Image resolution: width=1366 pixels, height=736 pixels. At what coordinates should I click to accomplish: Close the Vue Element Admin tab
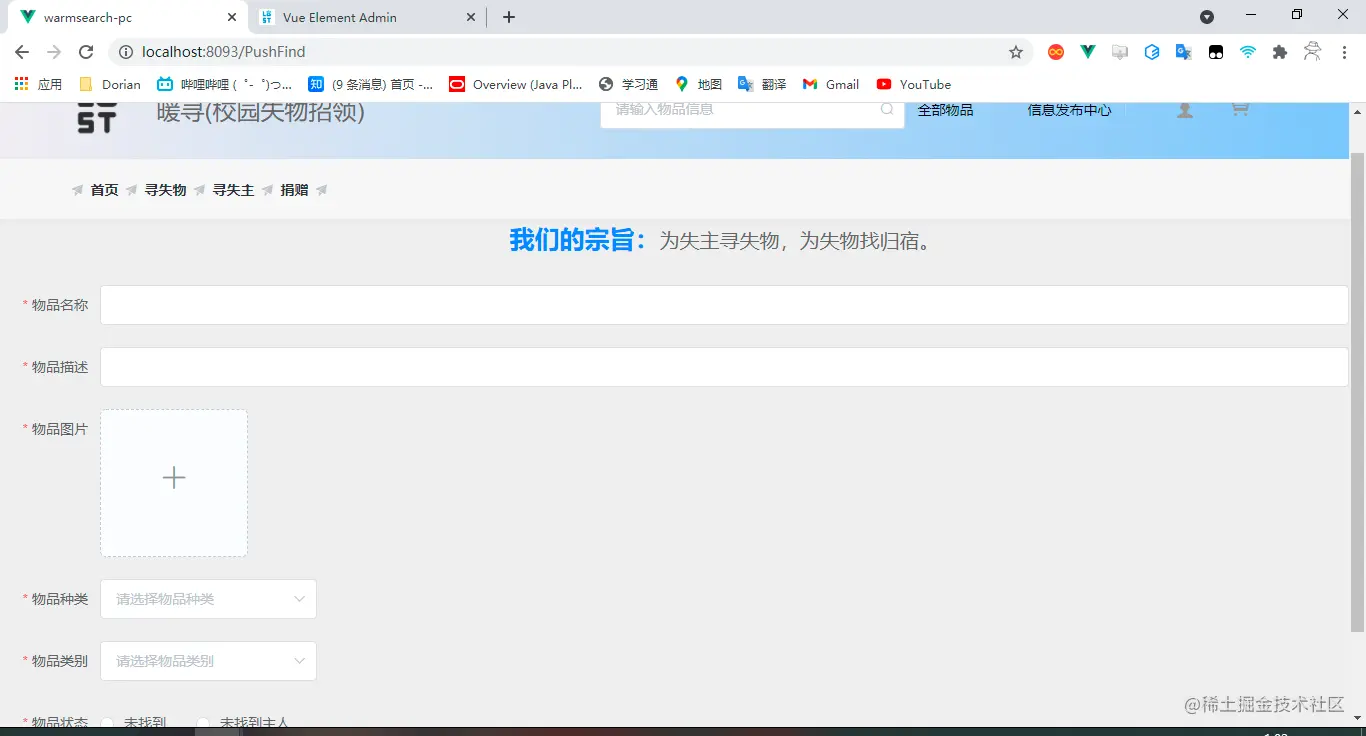click(x=471, y=17)
